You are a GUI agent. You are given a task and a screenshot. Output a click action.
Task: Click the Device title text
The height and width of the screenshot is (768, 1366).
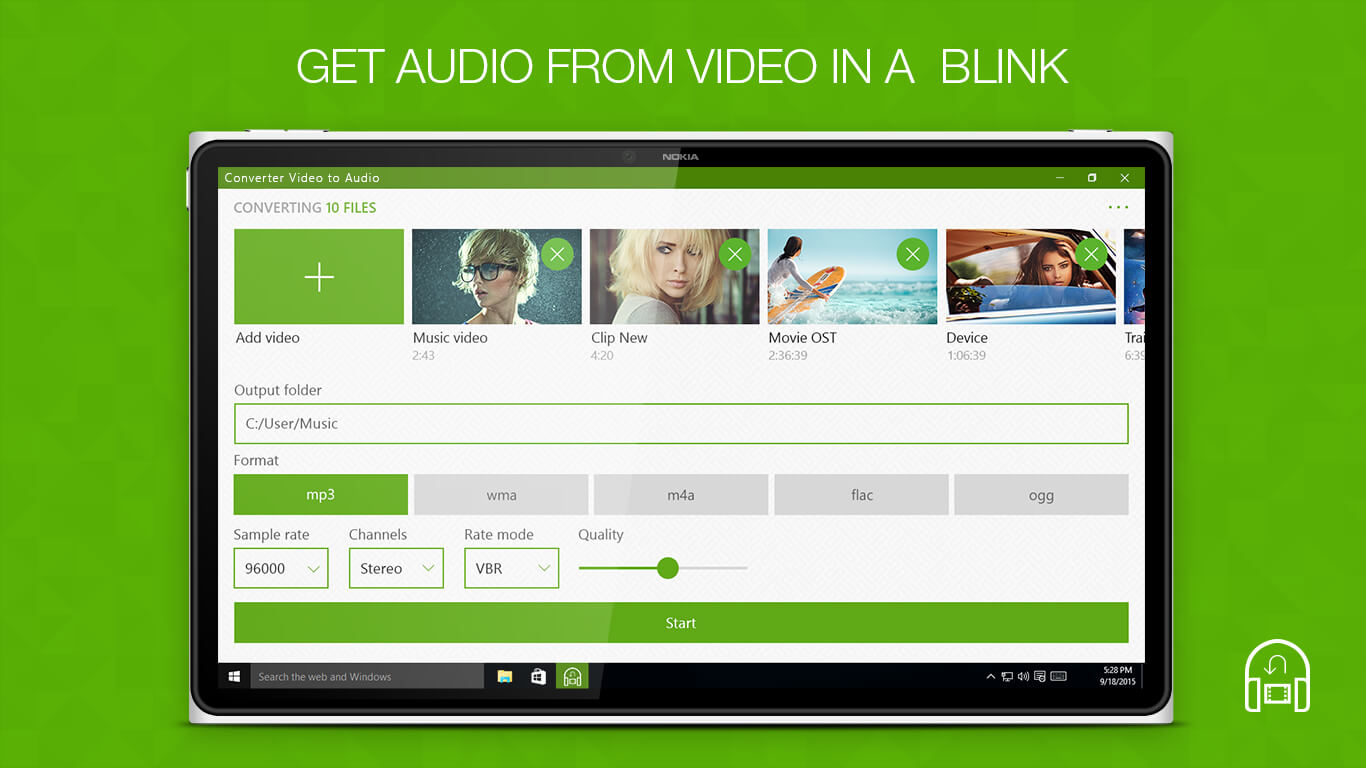[967, 338]
